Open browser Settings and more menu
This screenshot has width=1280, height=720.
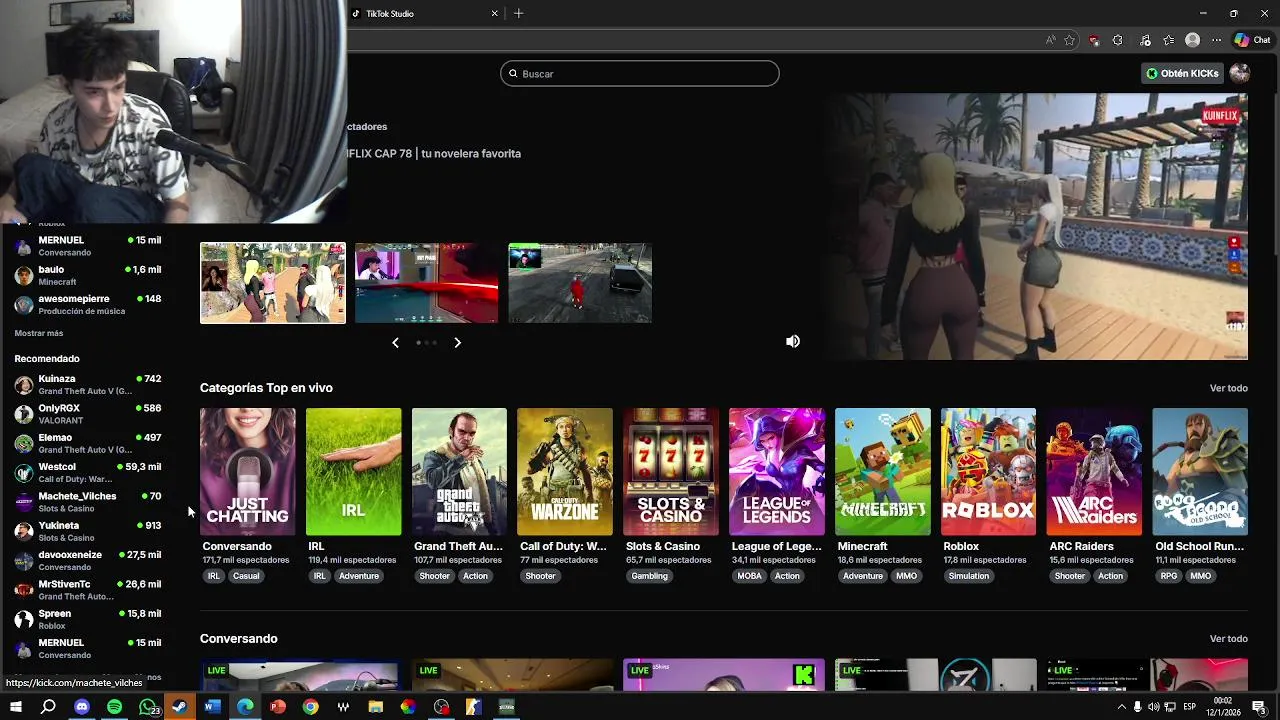[1216, 40]
